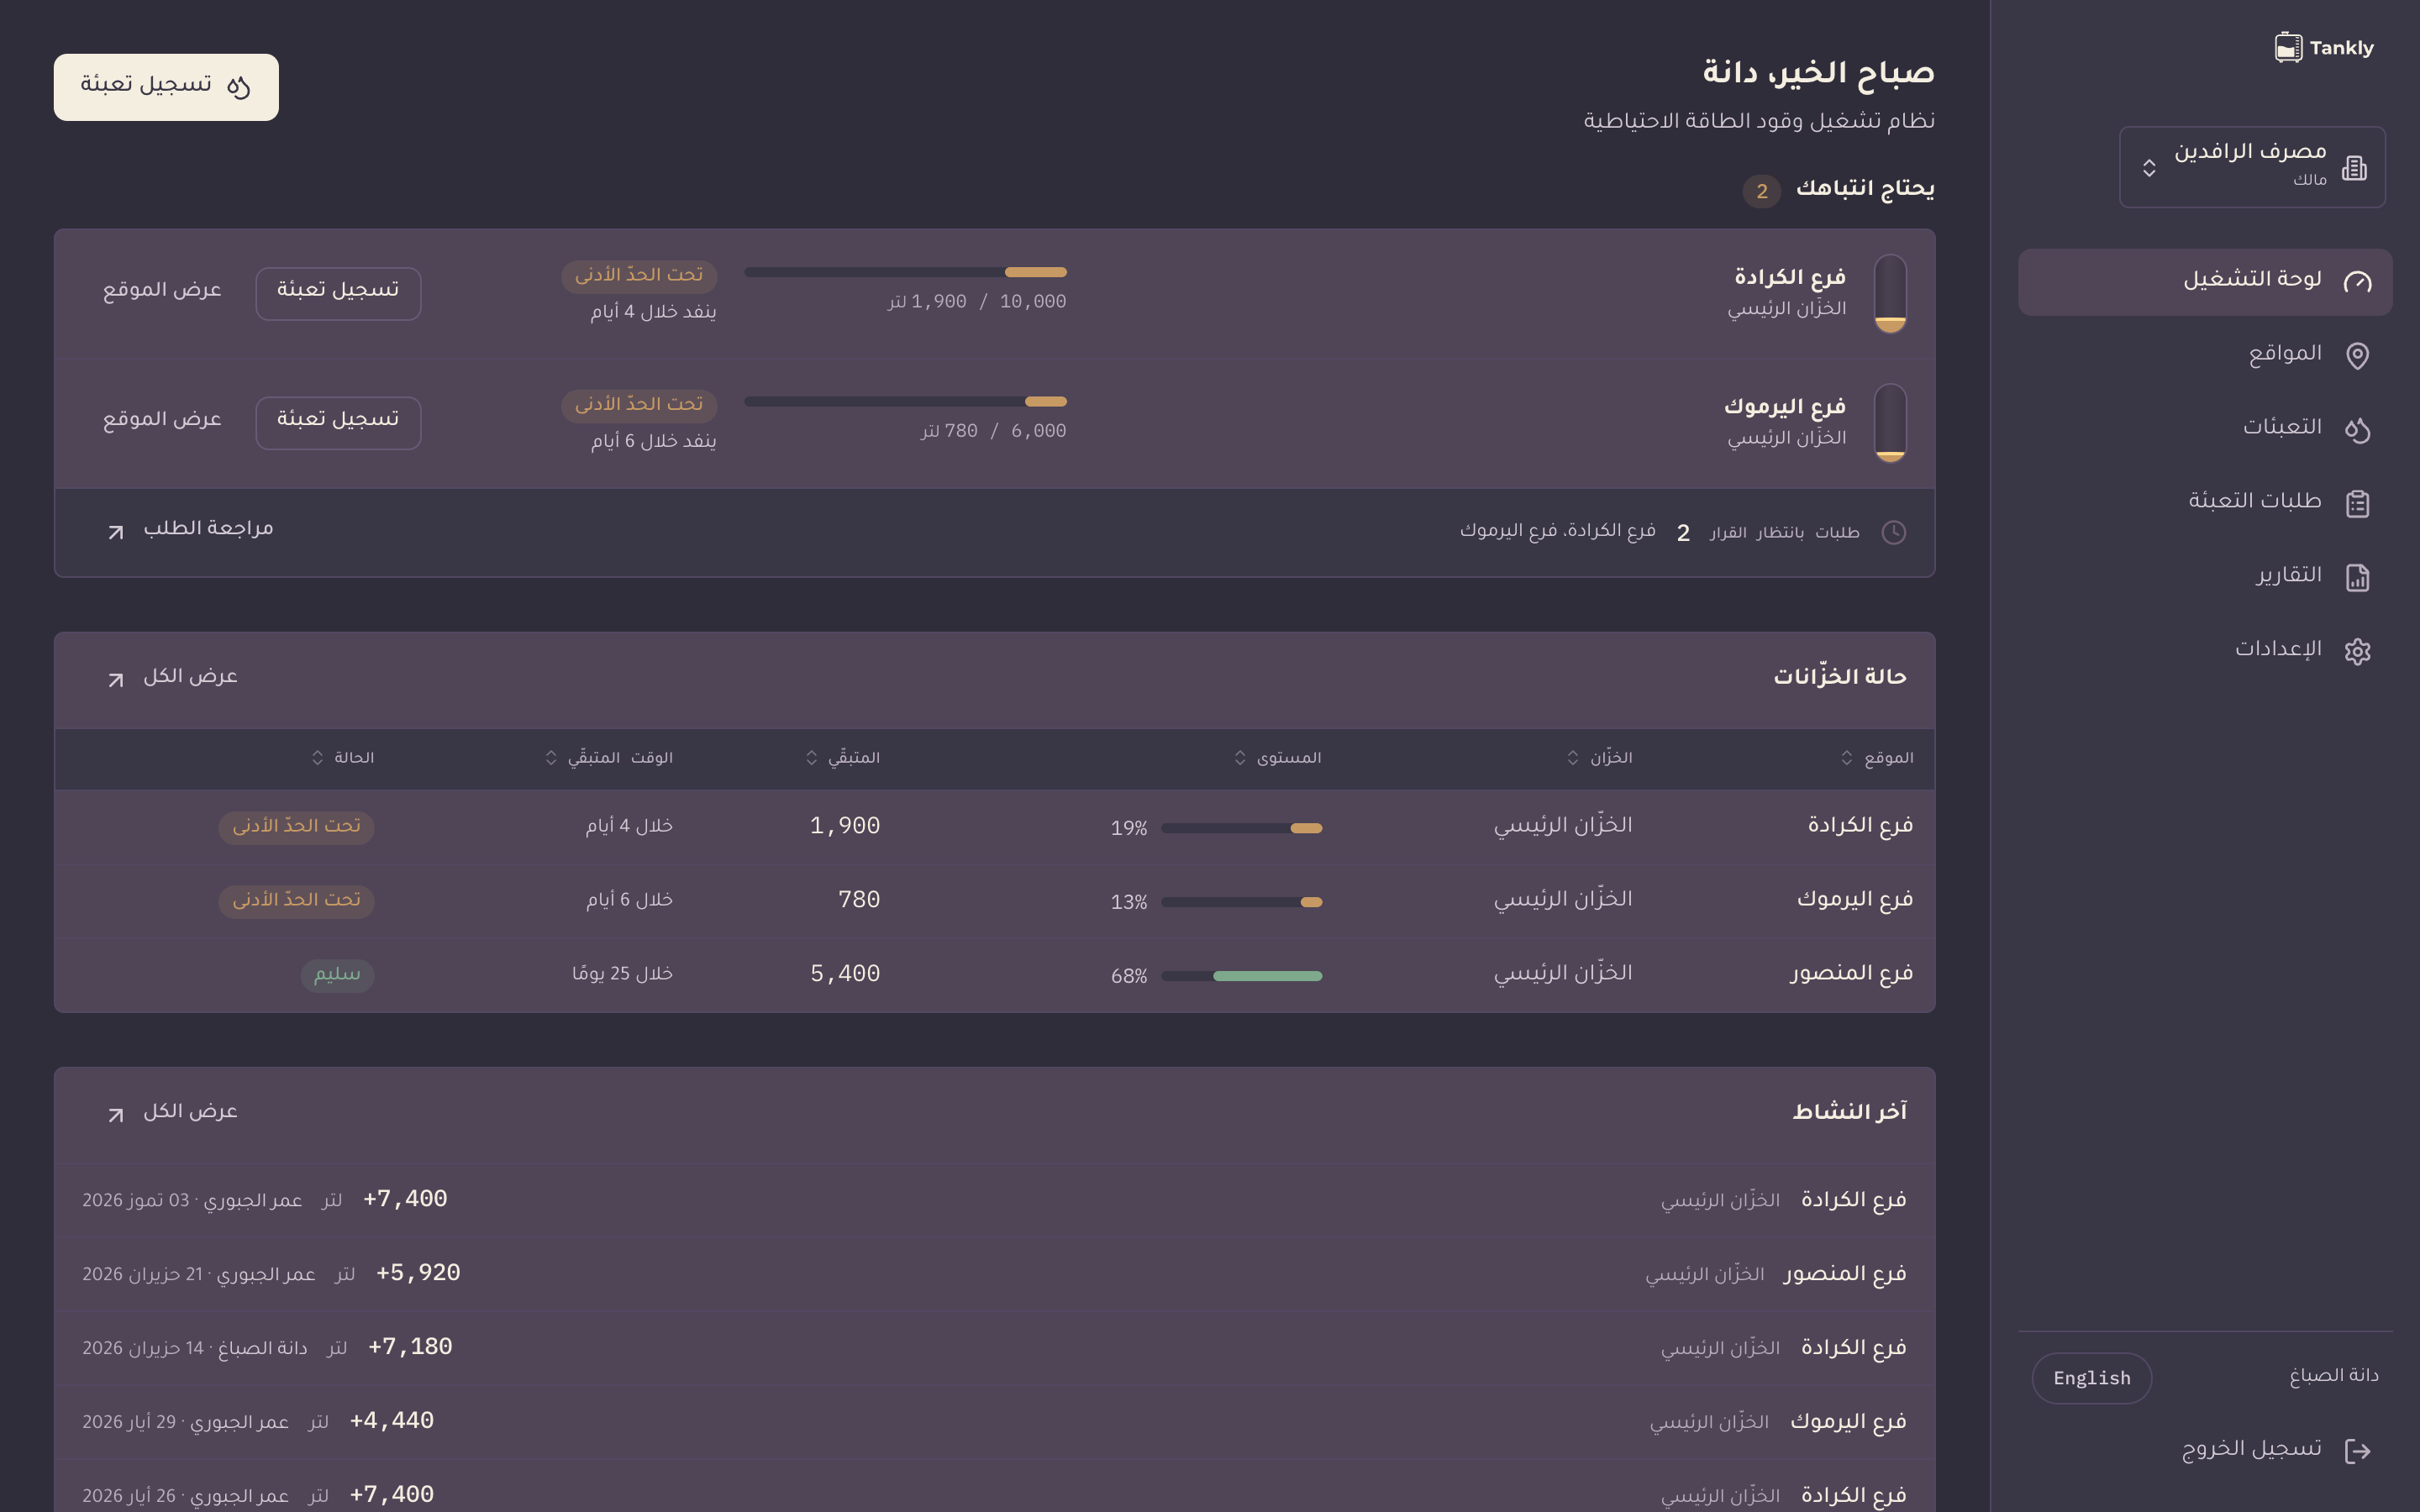
Task: Click the up-down chevron in organization switcher
Action: click(2149, 168)
